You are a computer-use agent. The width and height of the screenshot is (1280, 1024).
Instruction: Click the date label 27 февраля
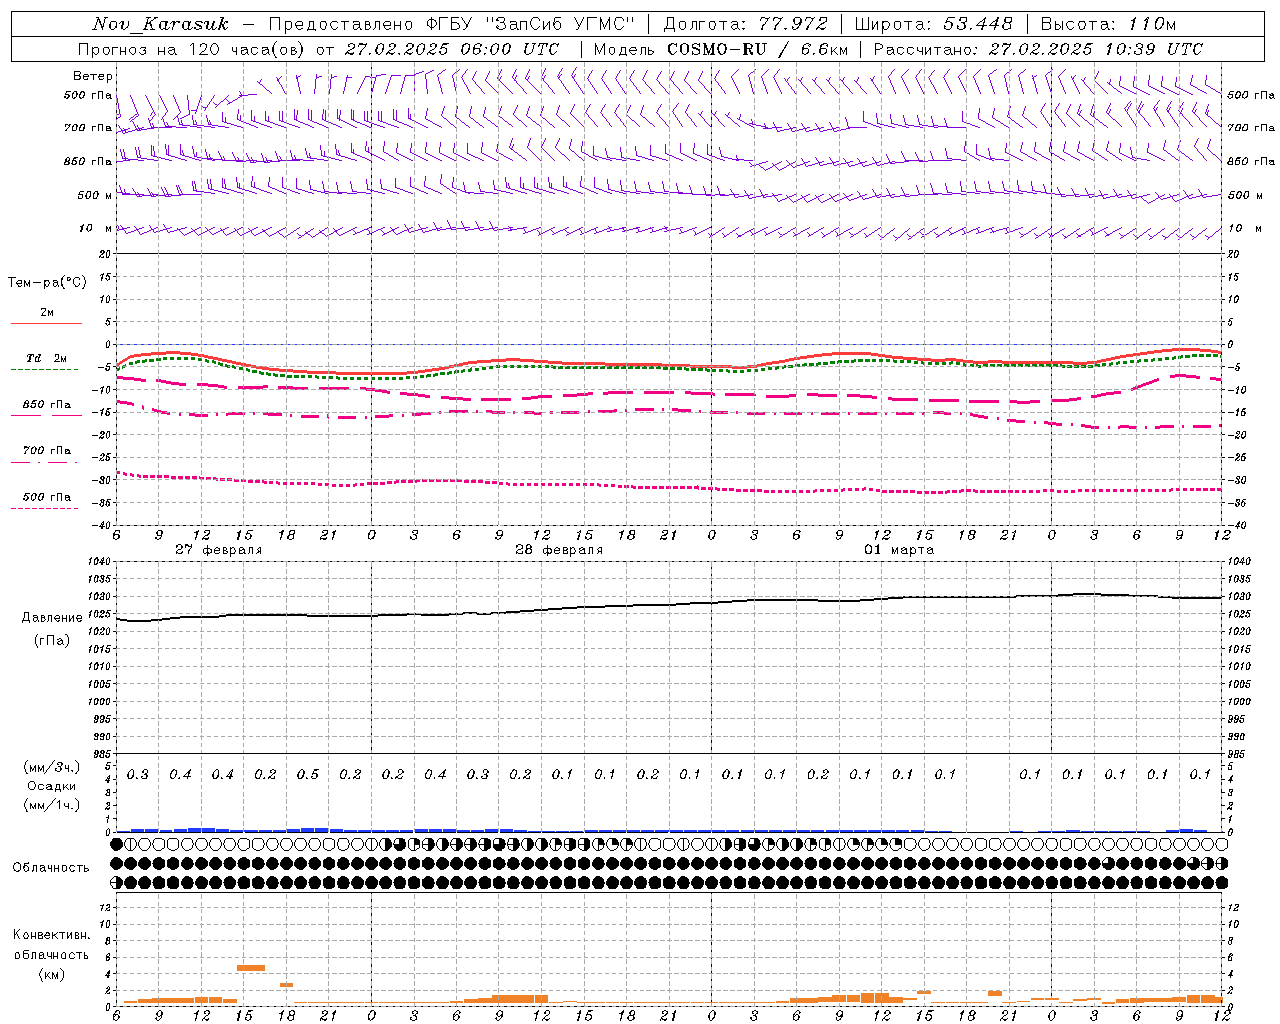point(218,550)
